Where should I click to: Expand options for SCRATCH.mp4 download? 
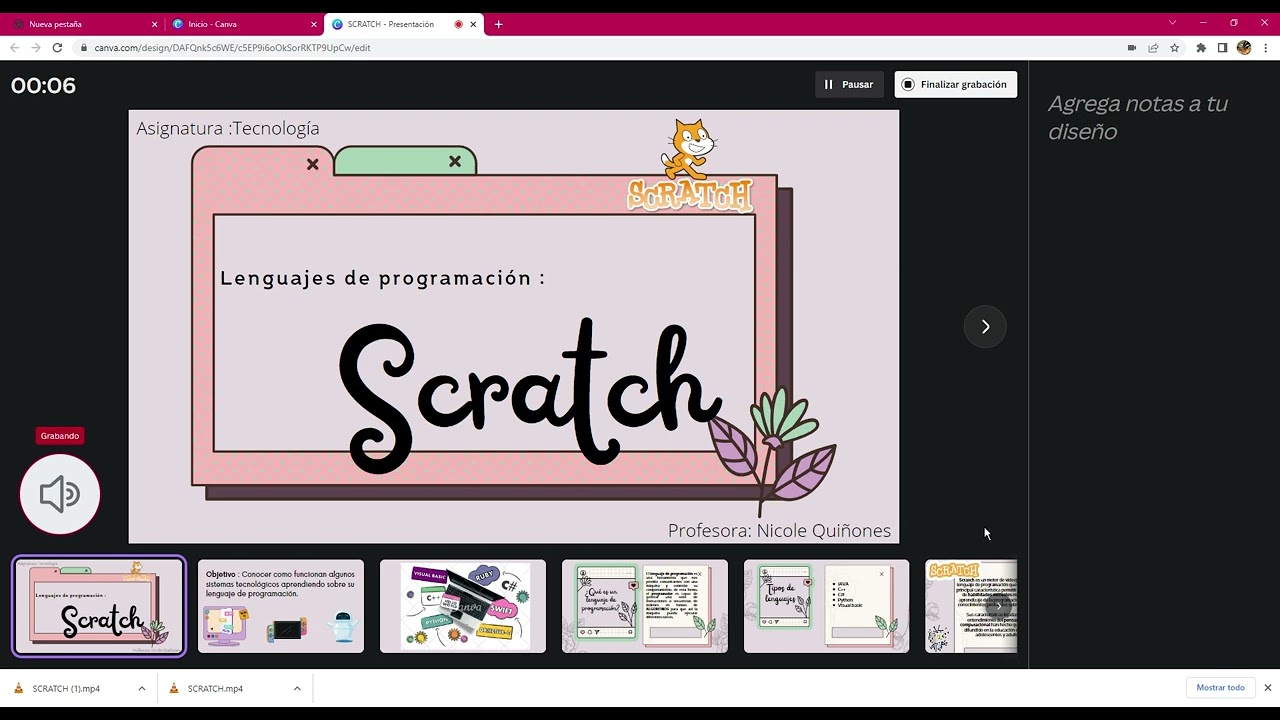[297, 688]
